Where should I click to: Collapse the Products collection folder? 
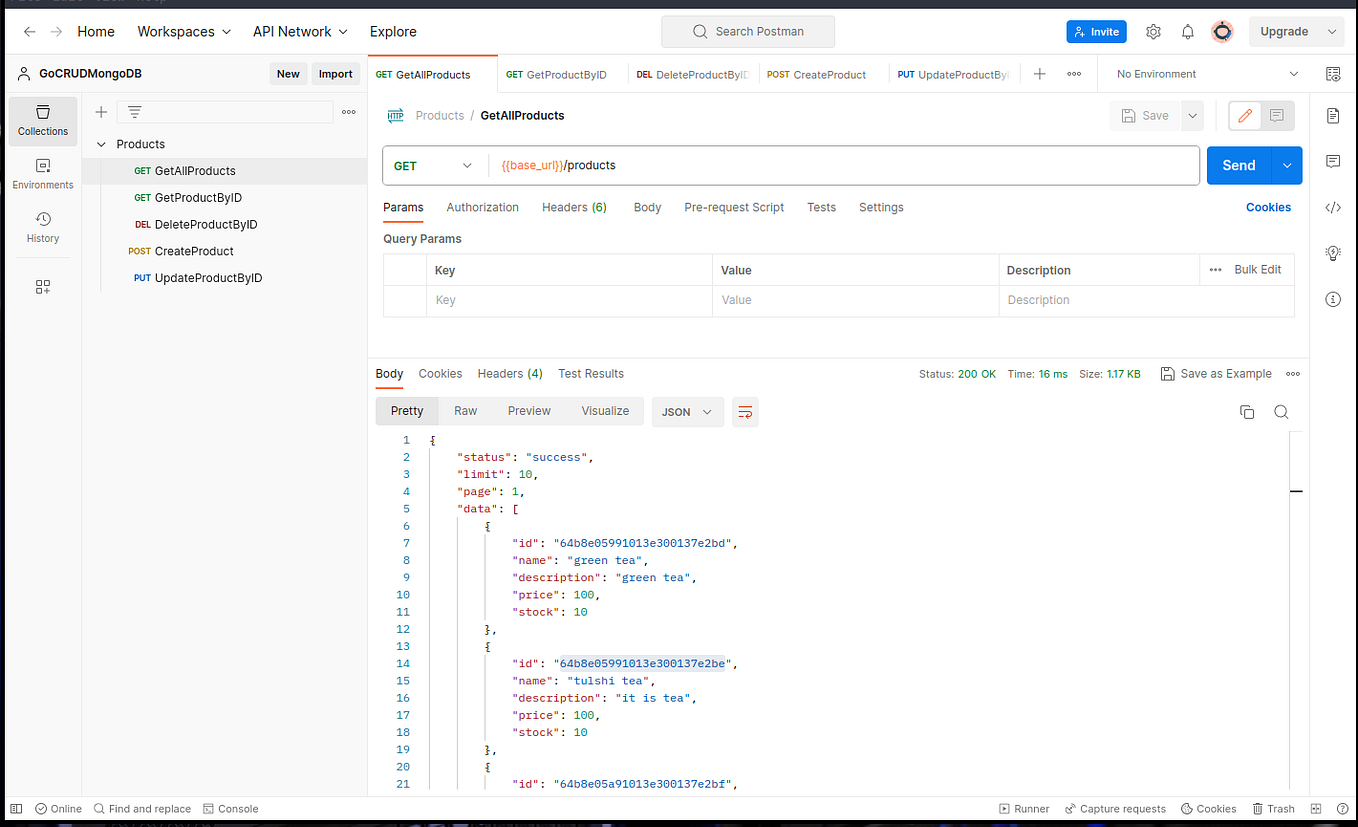coord(100,143)
